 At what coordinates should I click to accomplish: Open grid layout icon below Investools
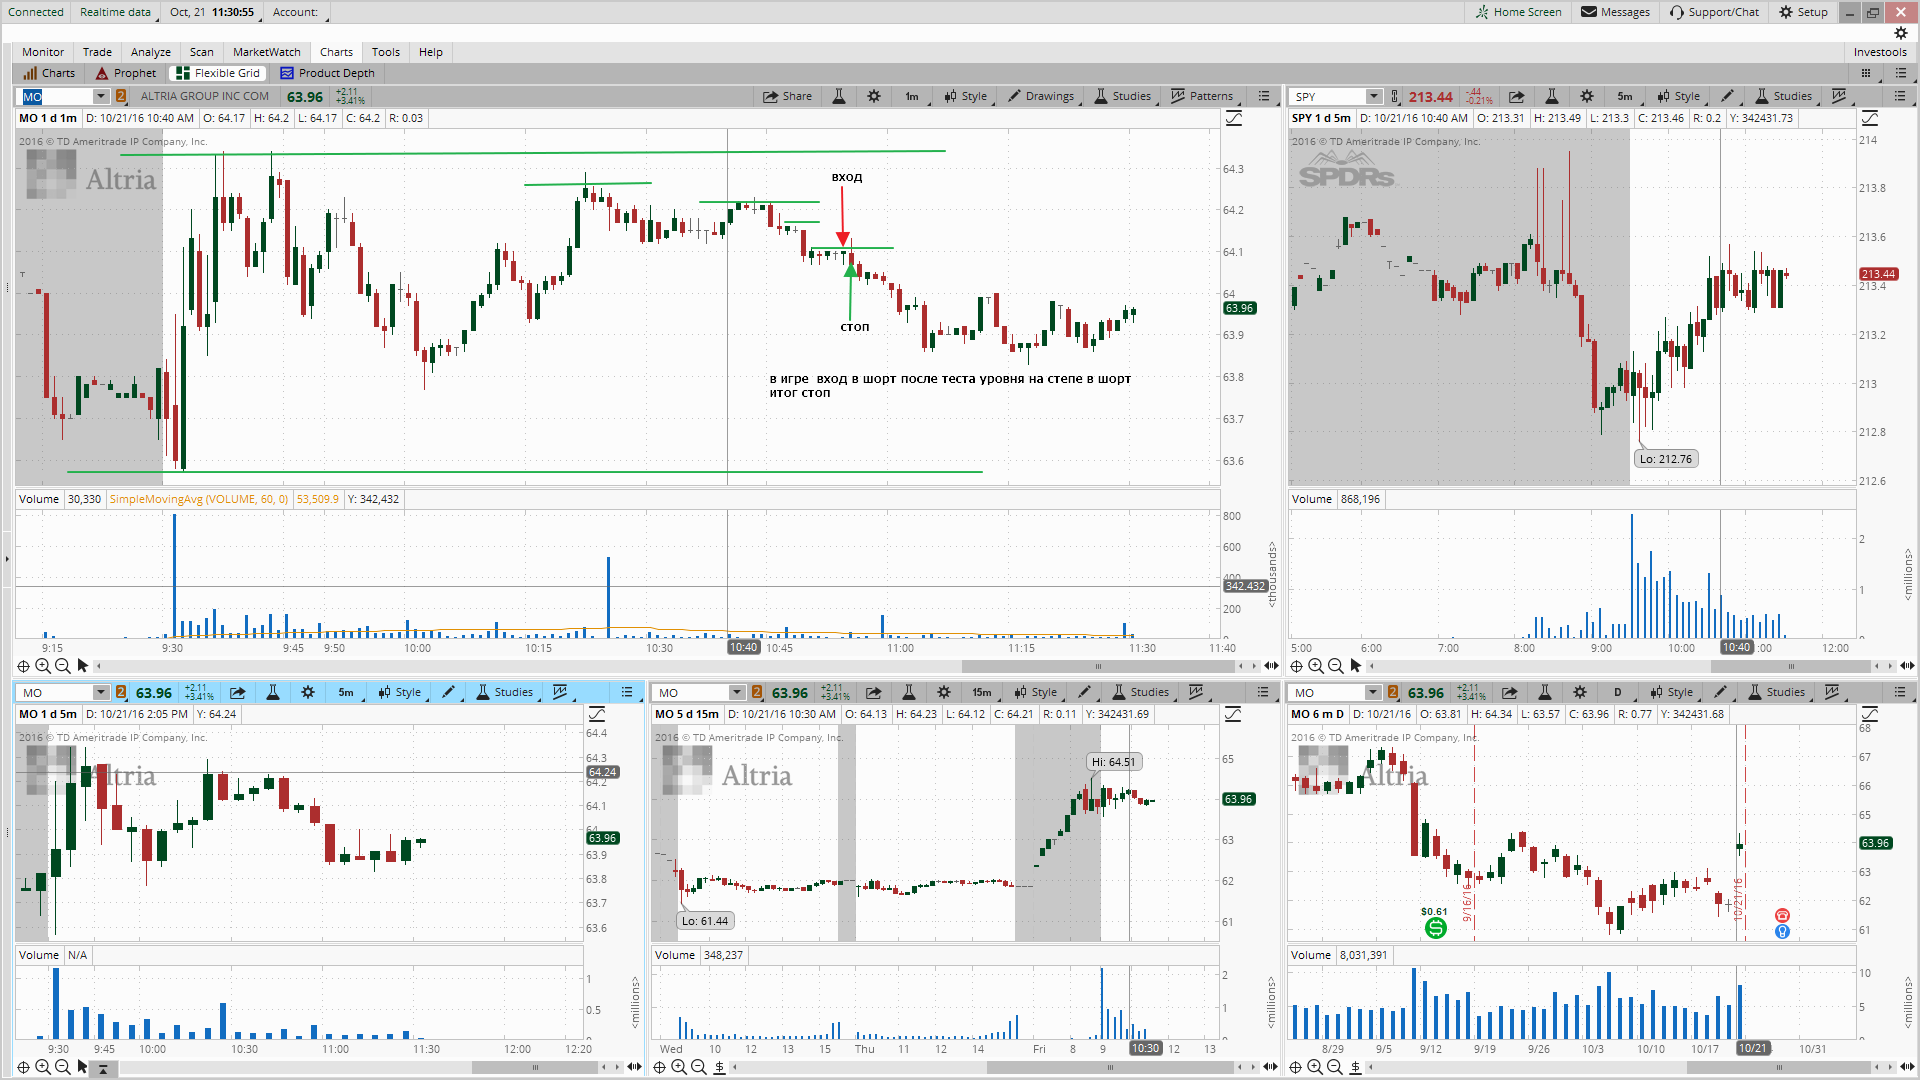coord(1866,73)
